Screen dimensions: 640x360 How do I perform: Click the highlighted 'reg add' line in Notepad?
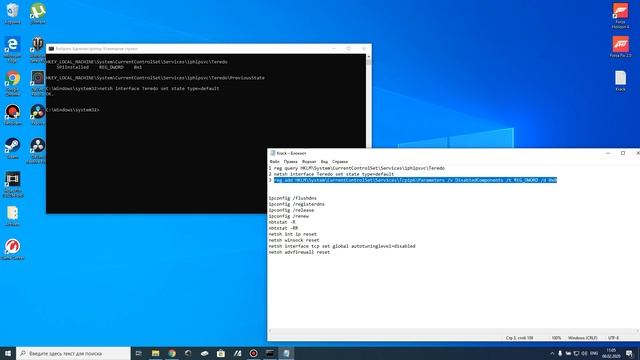point(415,180)
